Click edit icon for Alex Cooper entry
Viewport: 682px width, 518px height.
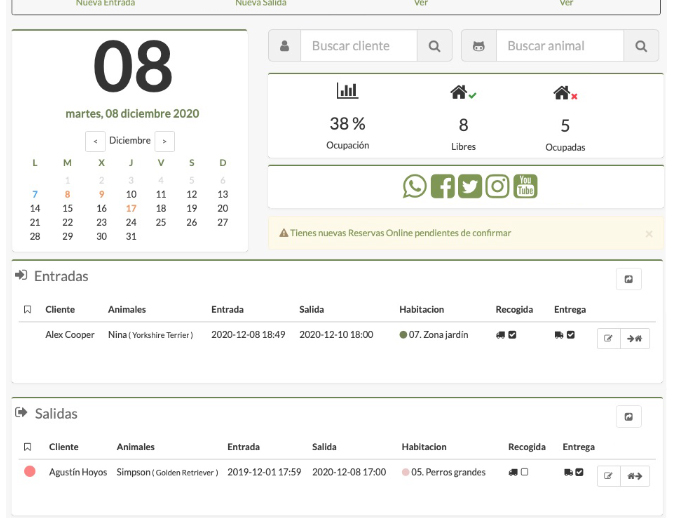[x=608, y=339]
